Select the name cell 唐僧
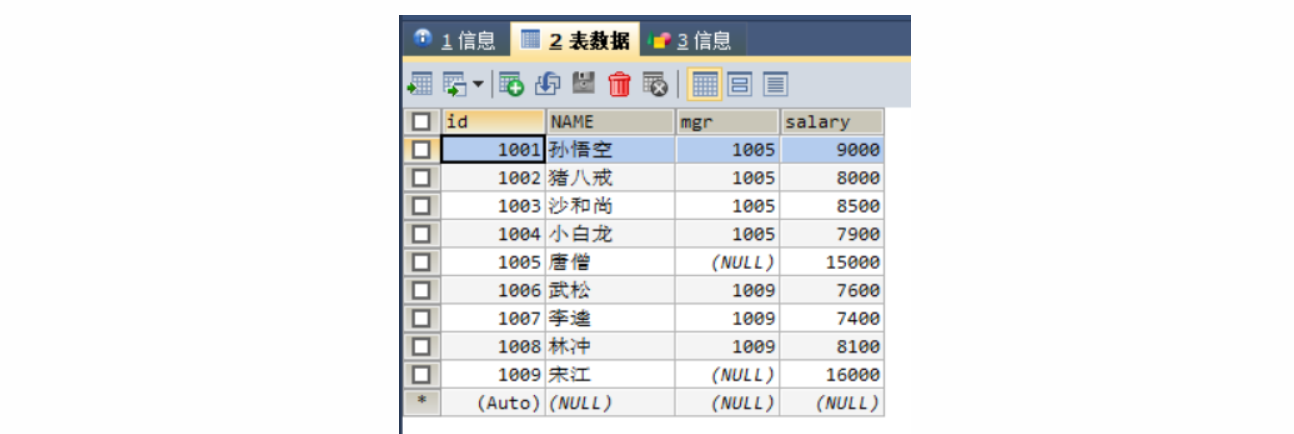The image size is (1294, 434). [x=610, y=262]
